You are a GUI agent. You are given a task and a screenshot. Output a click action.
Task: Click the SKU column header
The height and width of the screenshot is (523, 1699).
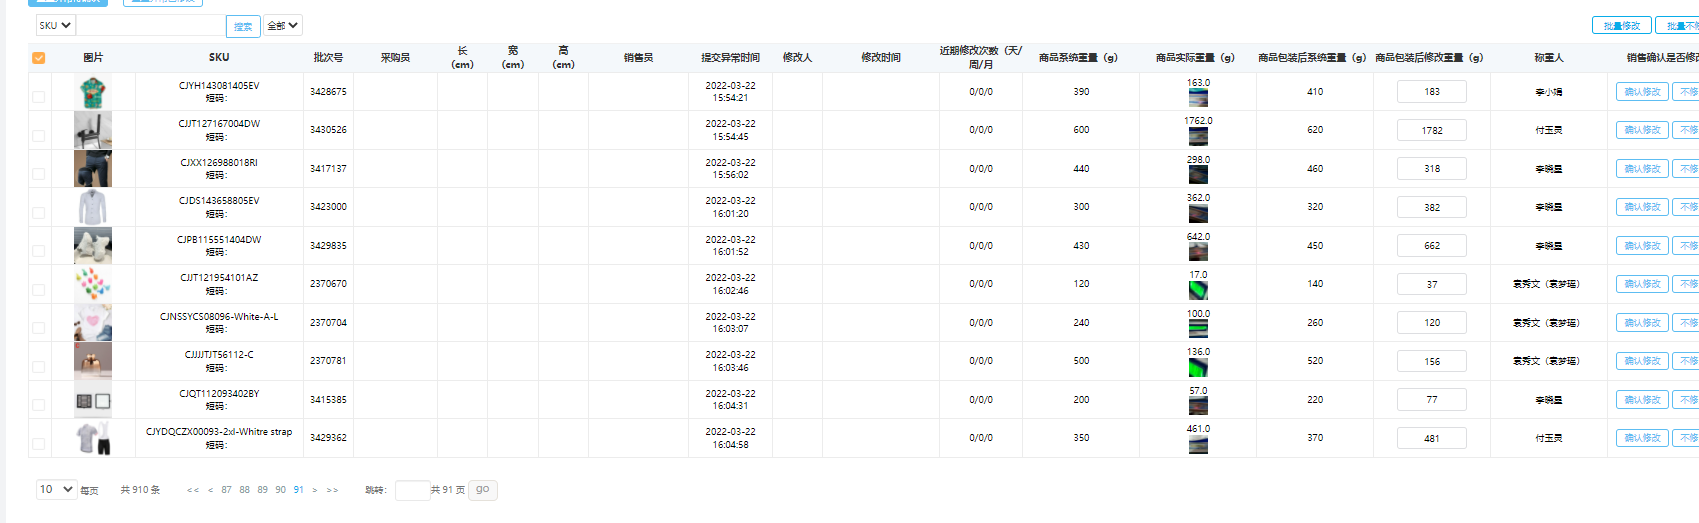[x=219, y=58]
